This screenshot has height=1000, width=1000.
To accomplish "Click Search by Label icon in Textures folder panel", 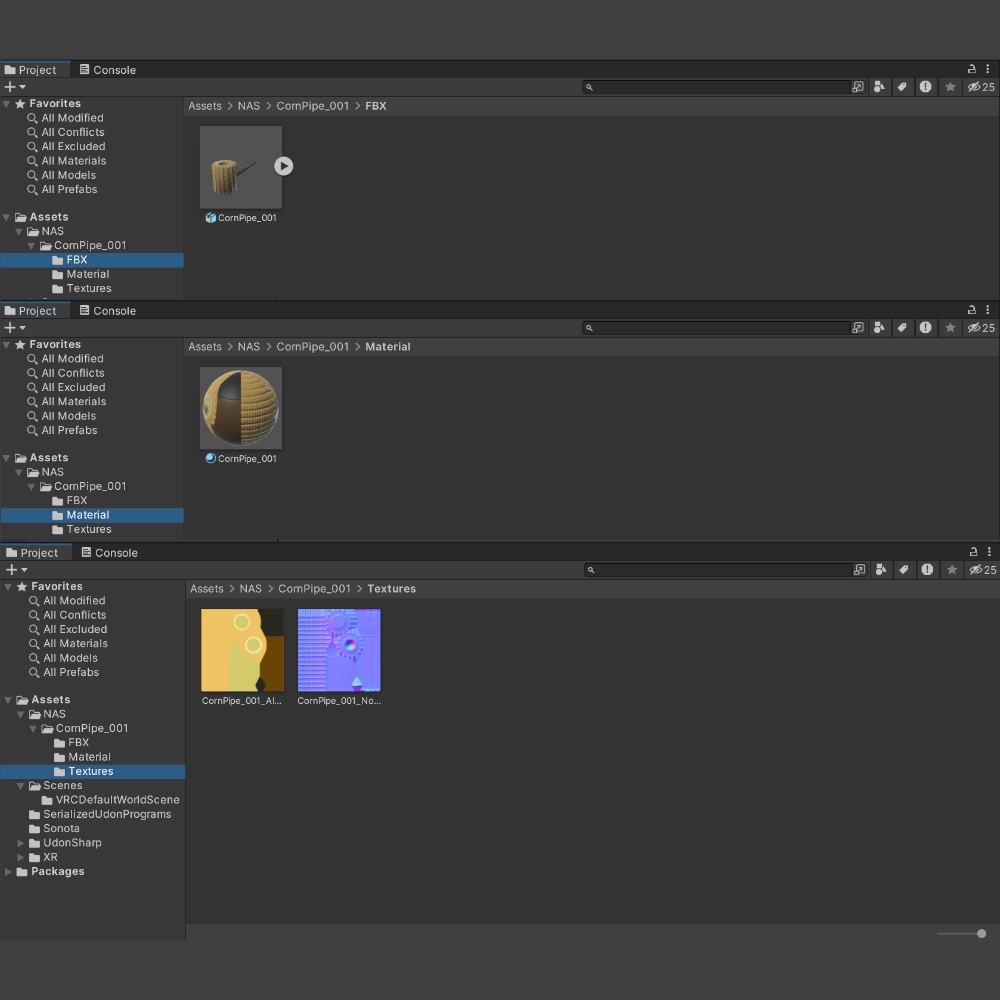I will [x=904, y=570].
